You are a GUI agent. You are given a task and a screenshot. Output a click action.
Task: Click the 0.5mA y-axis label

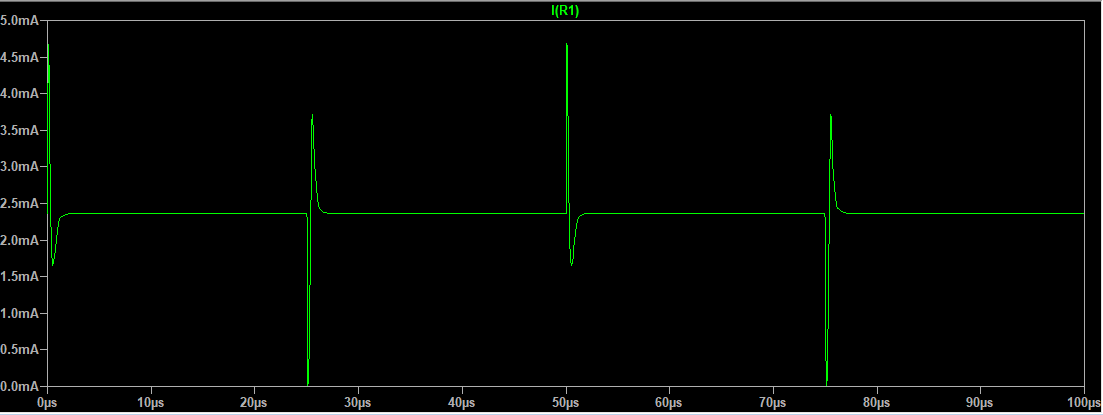[19, 350]
